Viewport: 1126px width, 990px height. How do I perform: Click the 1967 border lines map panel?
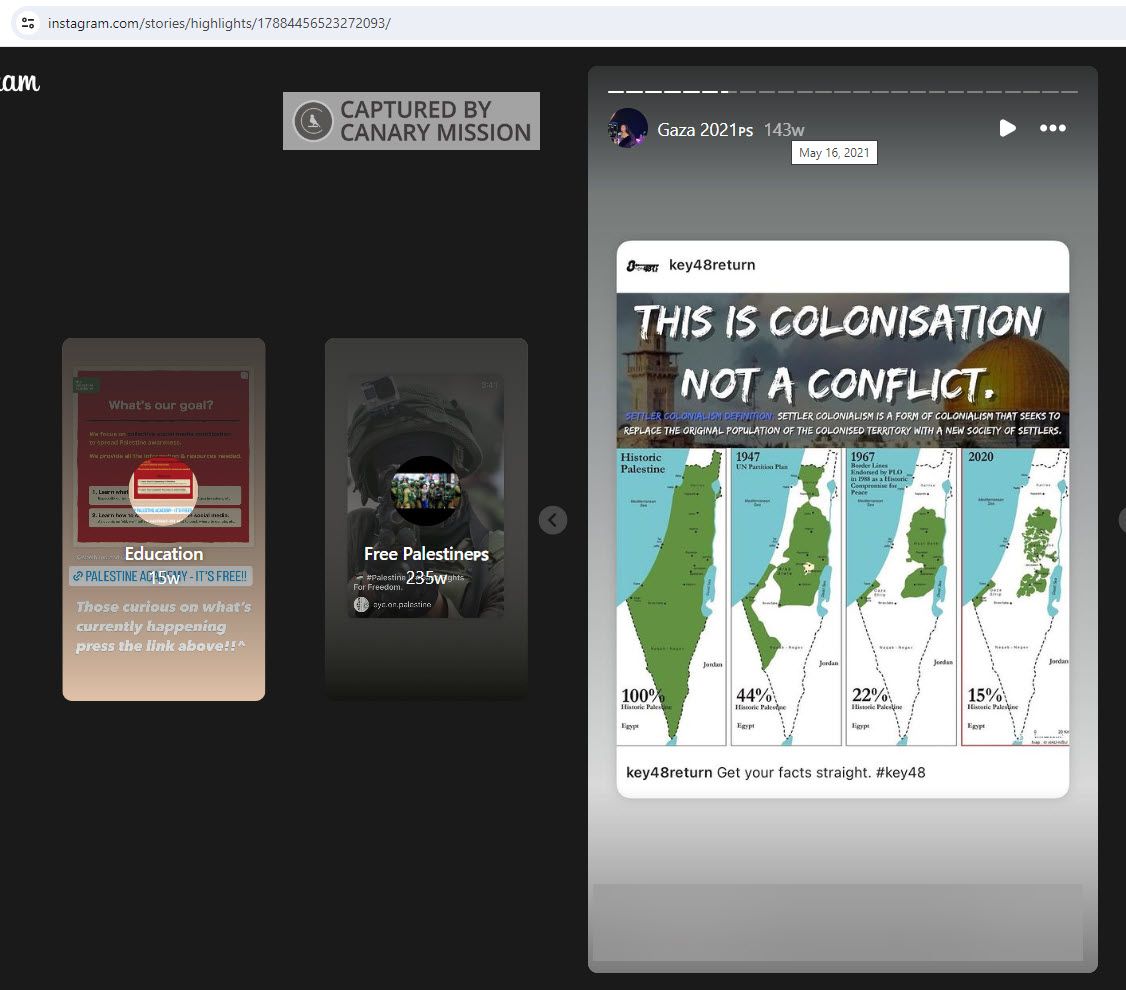(901, 597)
